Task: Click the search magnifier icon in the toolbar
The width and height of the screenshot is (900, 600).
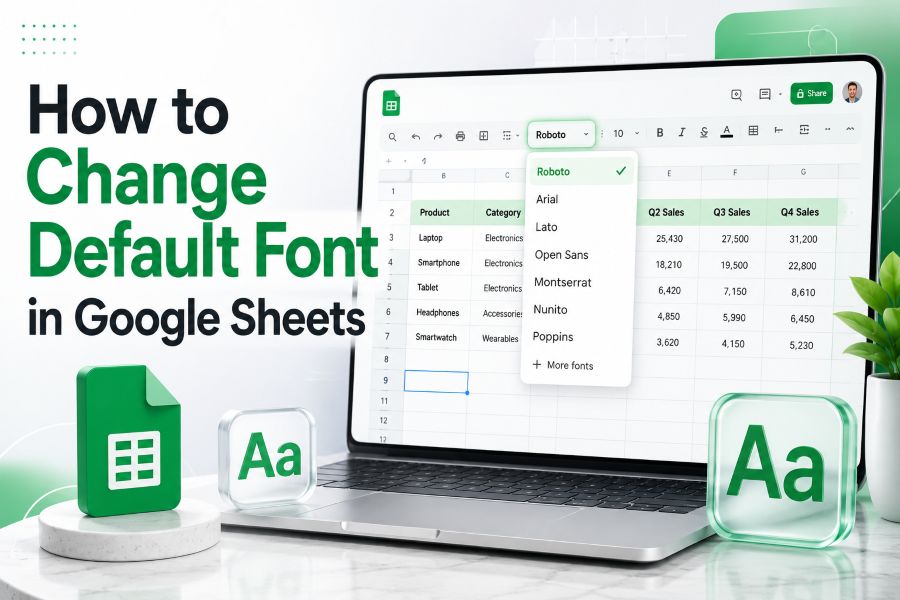Action: [x=393, y=137]
